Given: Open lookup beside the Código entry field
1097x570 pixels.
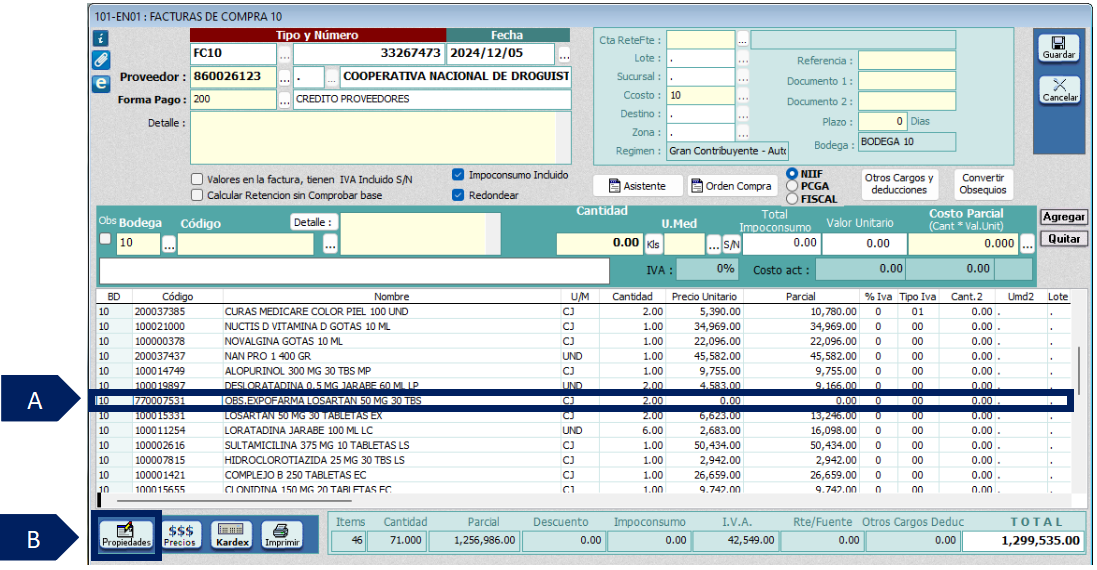Looking at the screenshot, I should click(x=330, y=244).
